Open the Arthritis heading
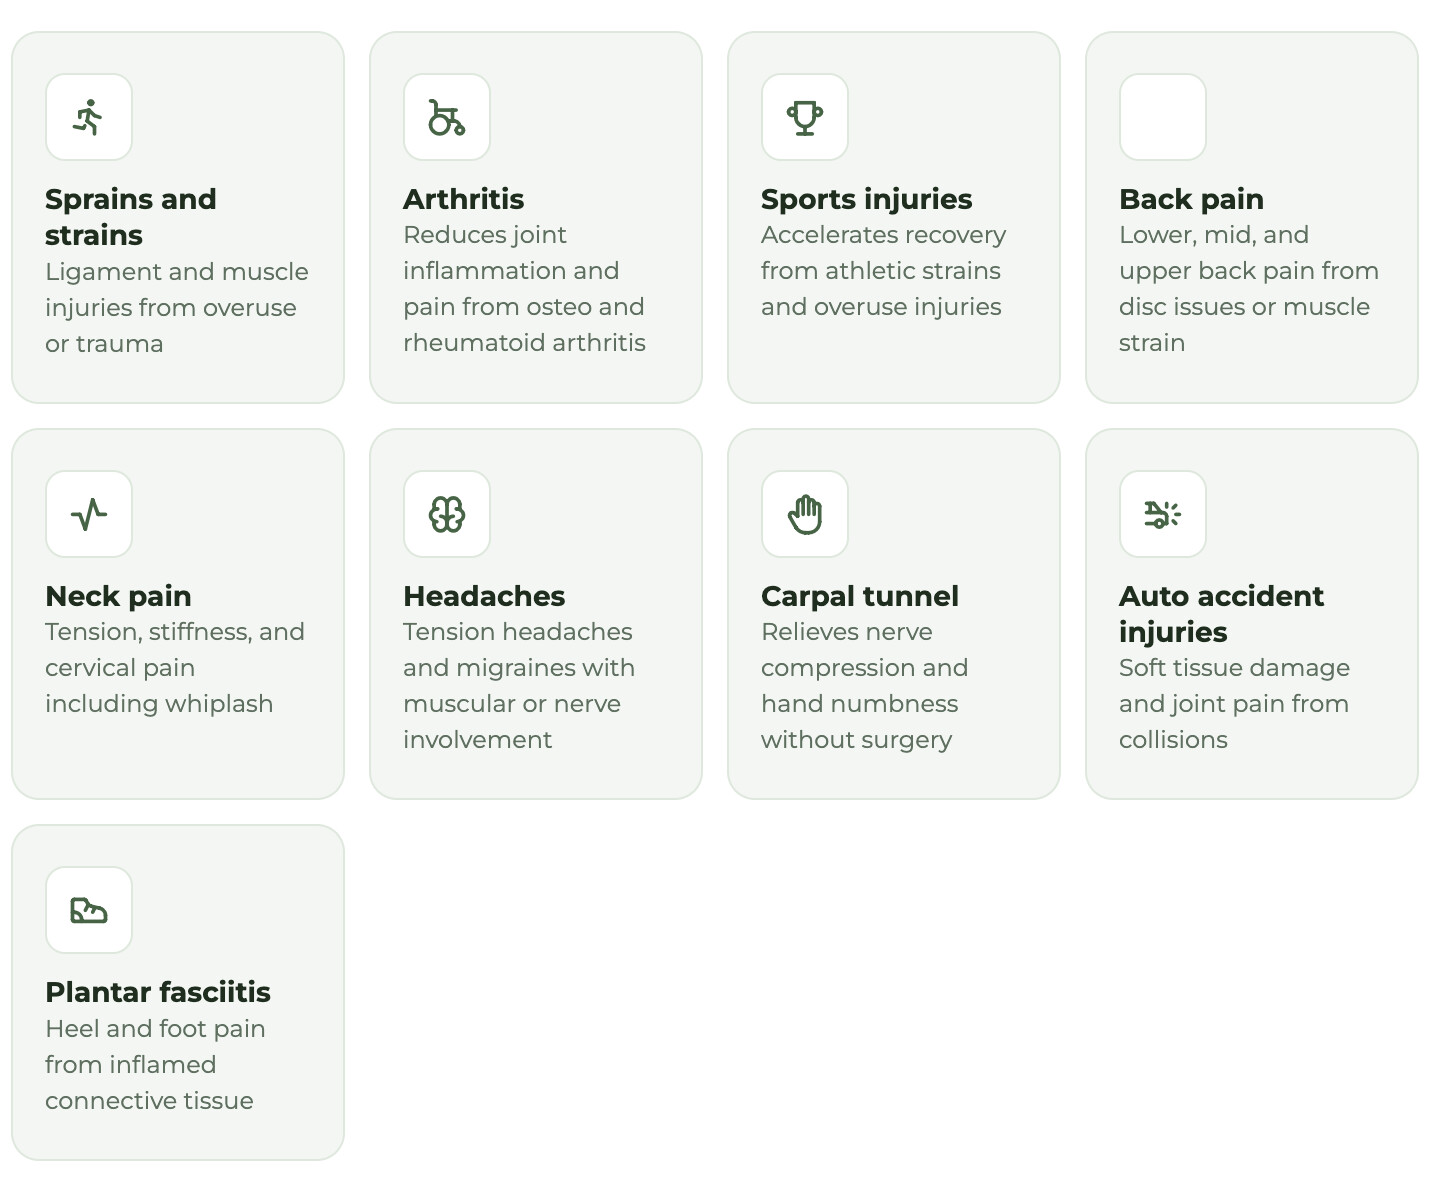This screenshot has width=1432, height=1190. coord(463,199)
